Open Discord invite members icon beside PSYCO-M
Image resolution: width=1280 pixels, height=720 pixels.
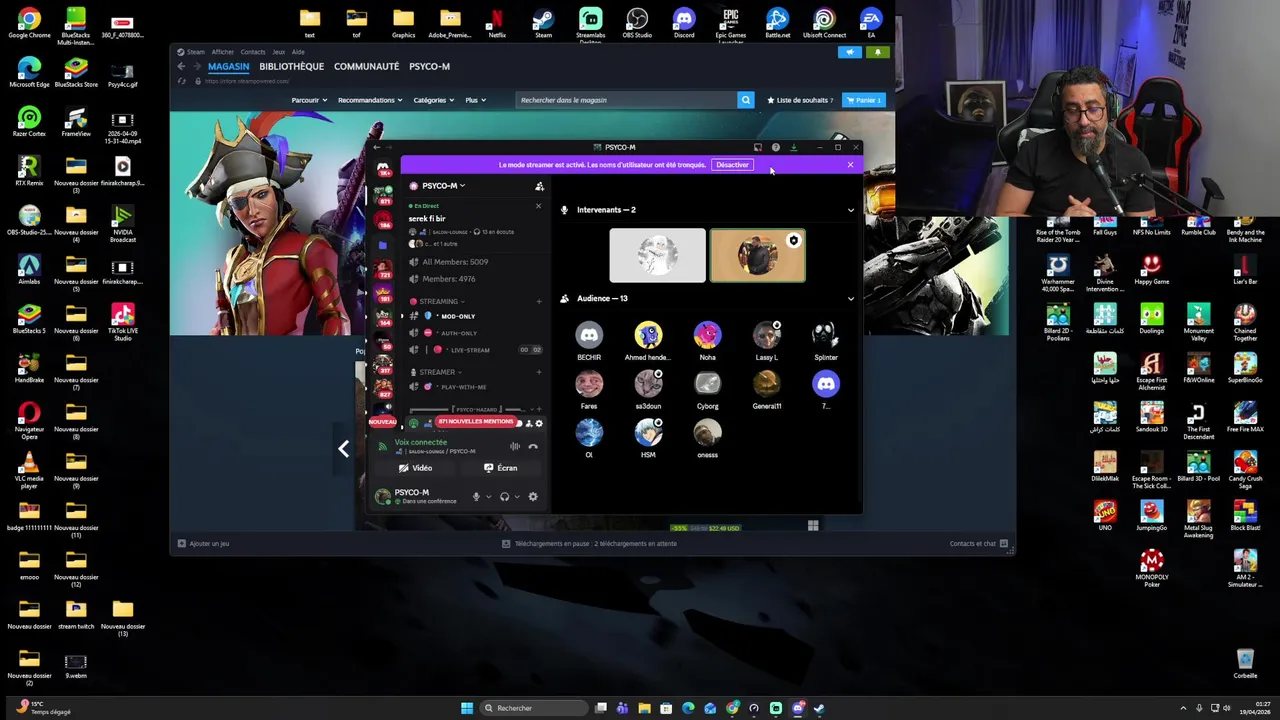[539, 186]
